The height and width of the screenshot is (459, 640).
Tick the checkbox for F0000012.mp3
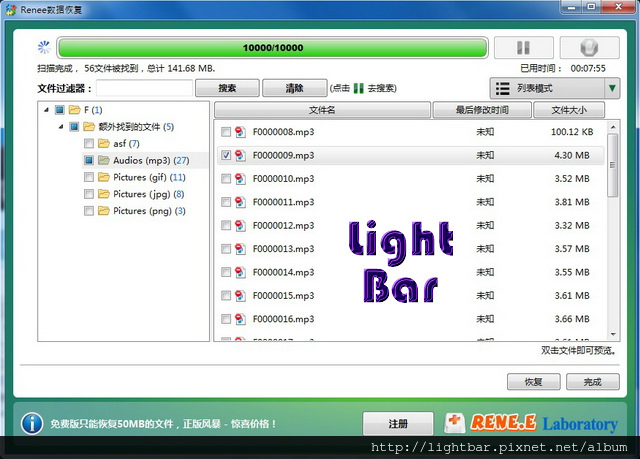(x=226, y=225)
